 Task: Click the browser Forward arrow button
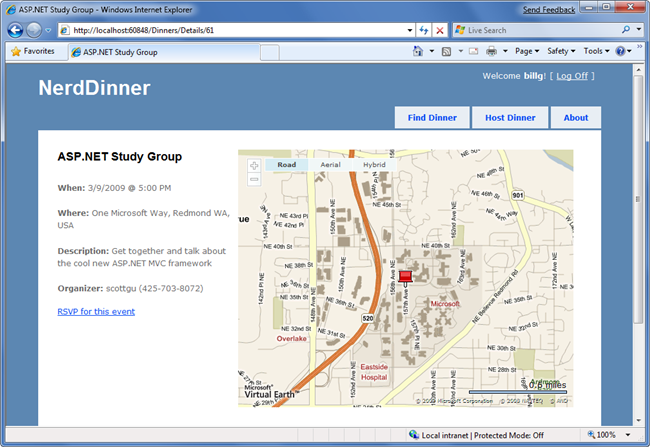[34, 30]
